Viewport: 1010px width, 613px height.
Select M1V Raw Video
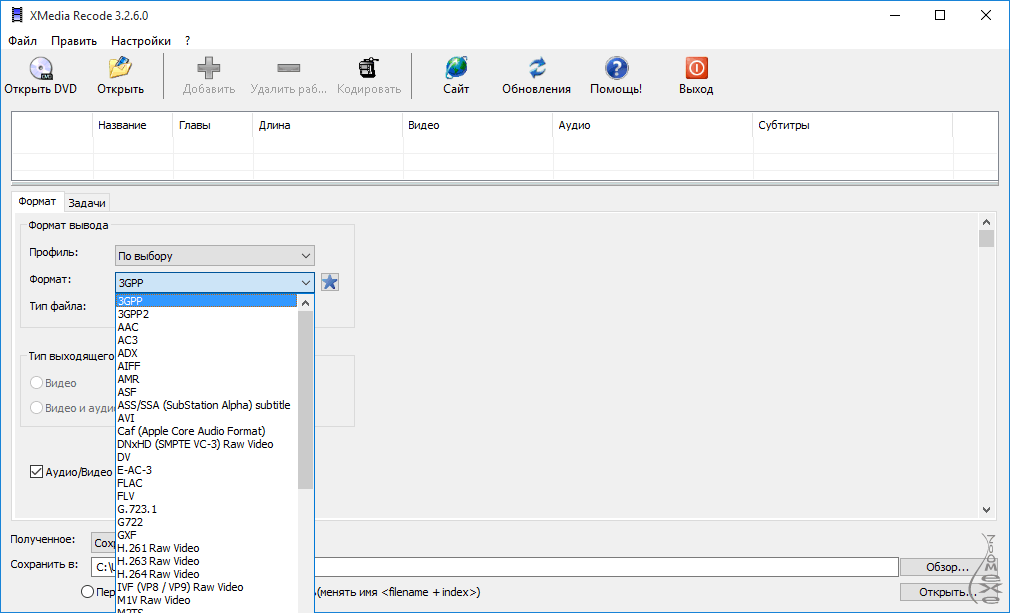pos(206,600)
